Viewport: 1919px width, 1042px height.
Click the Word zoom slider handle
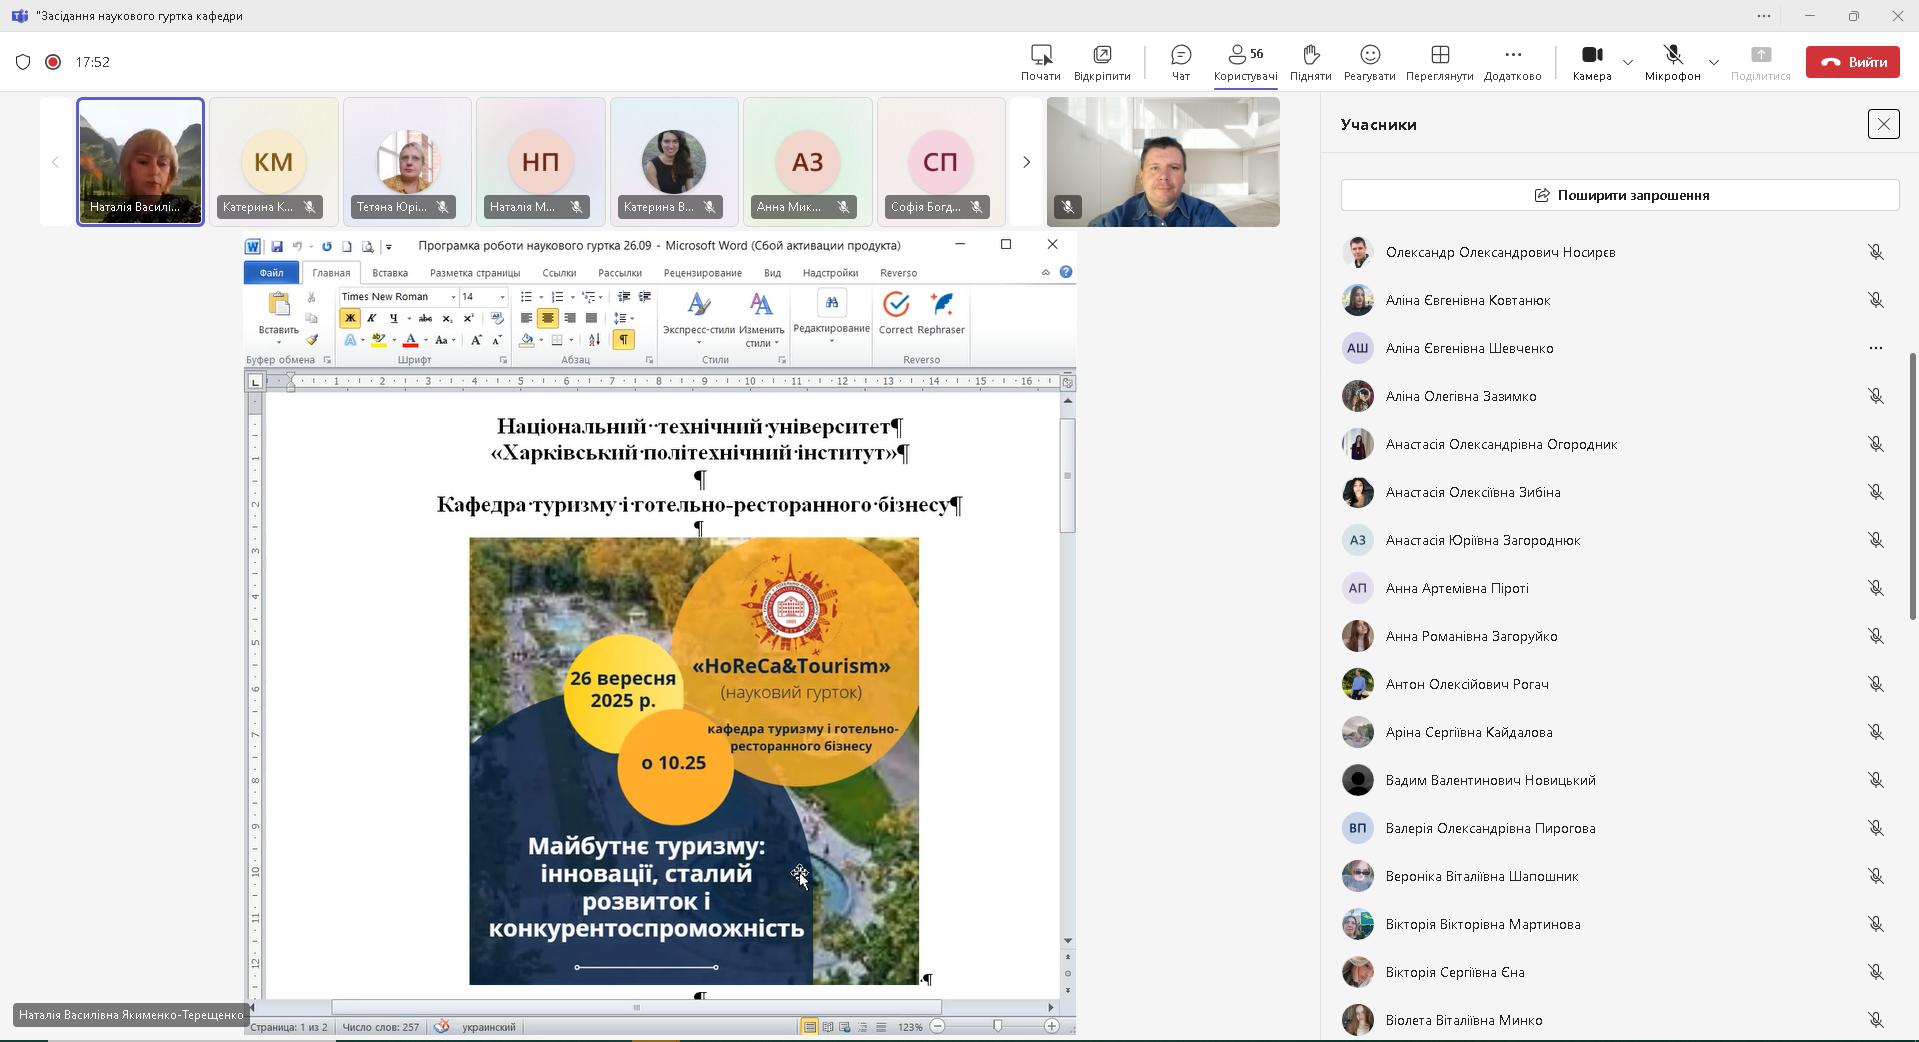point(996,1026)
